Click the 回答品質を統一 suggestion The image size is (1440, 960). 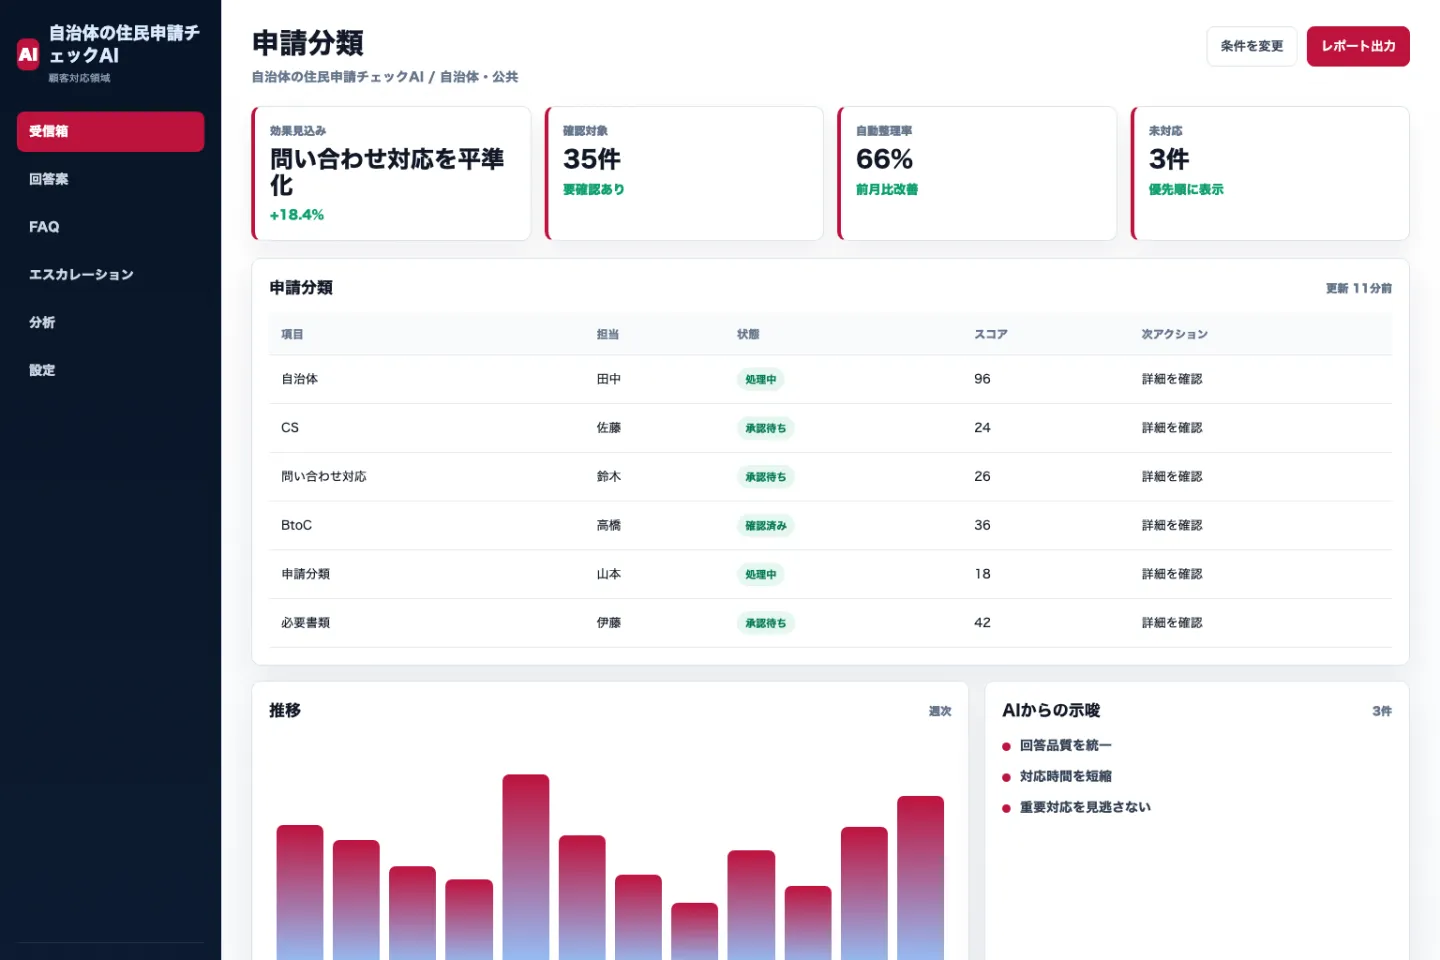point(1065,745)
